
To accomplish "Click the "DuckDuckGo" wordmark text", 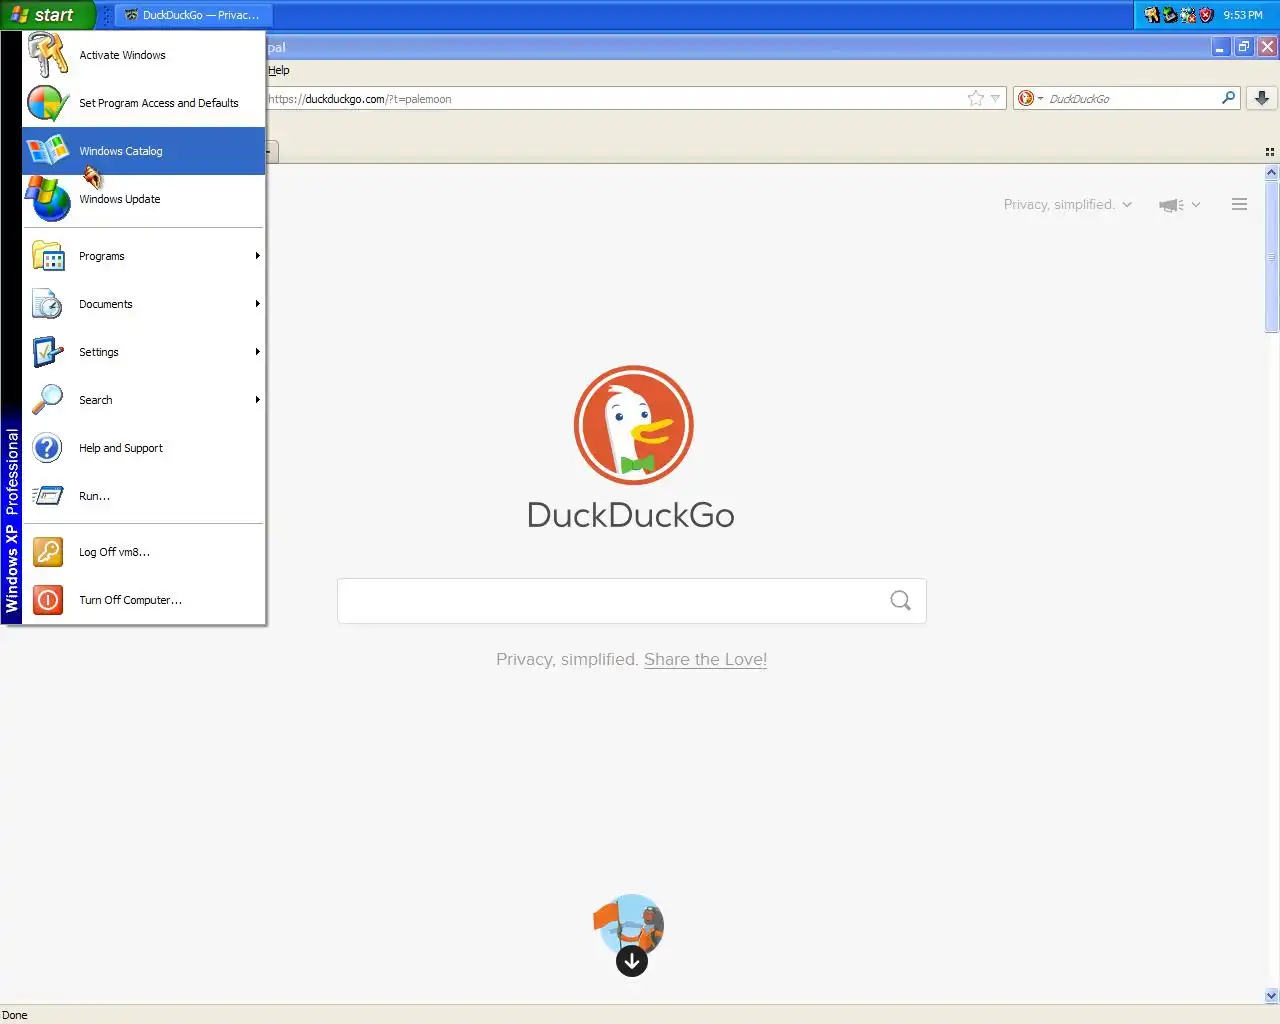I will pos(631,515).
